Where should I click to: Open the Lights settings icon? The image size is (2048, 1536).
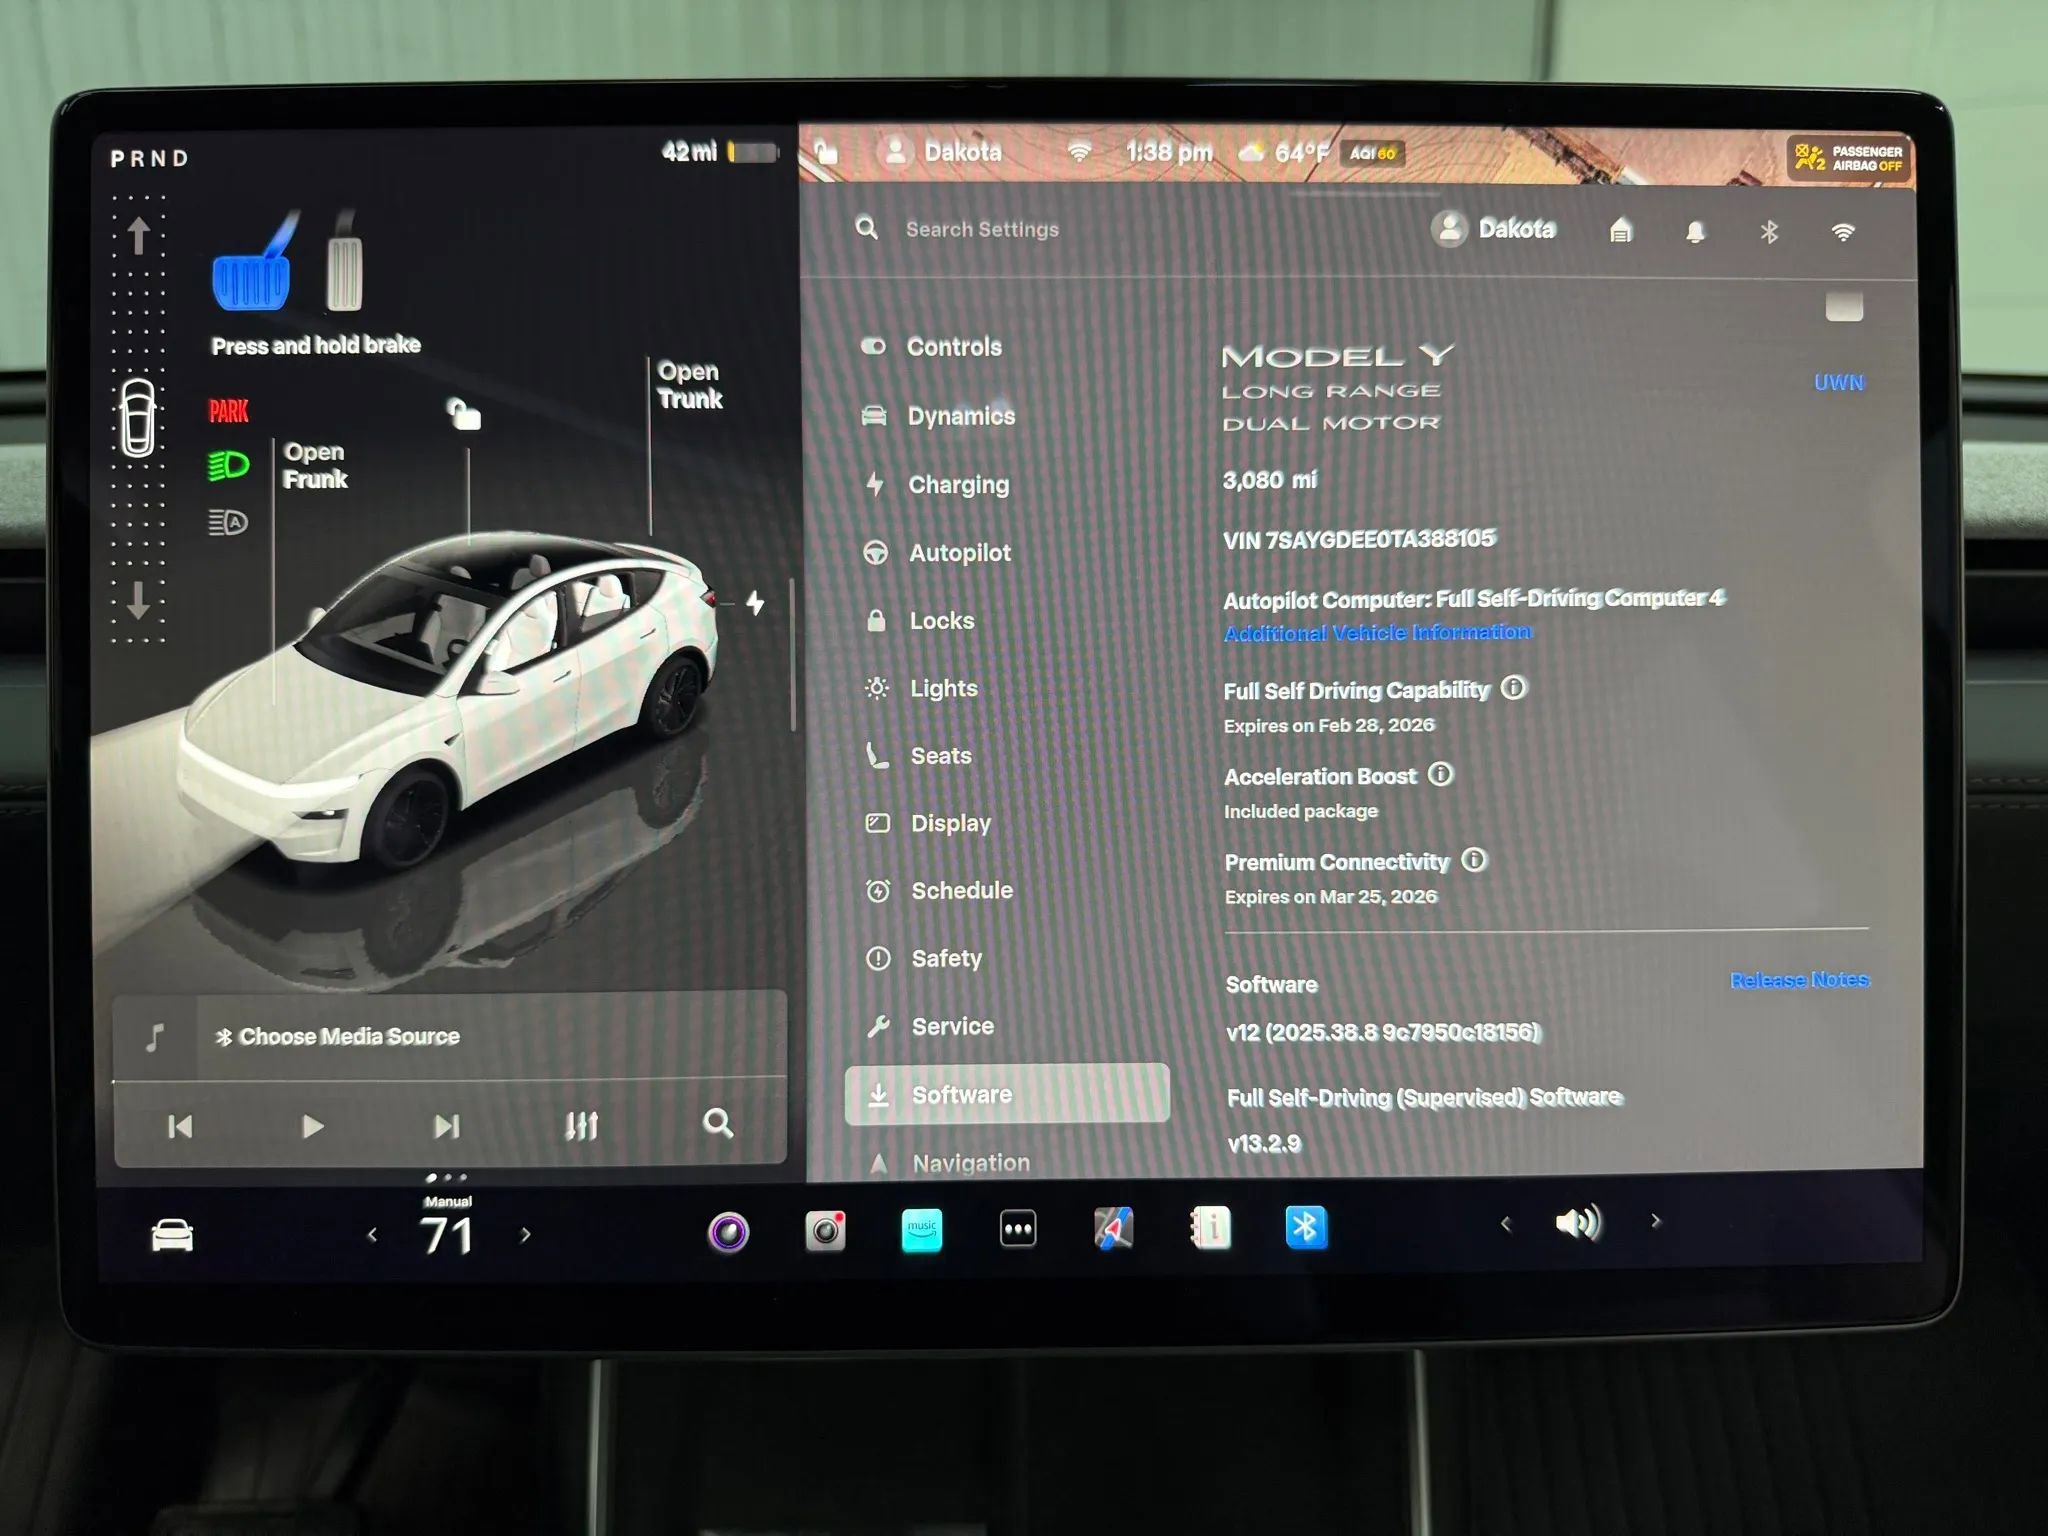[x=878, y=688]
